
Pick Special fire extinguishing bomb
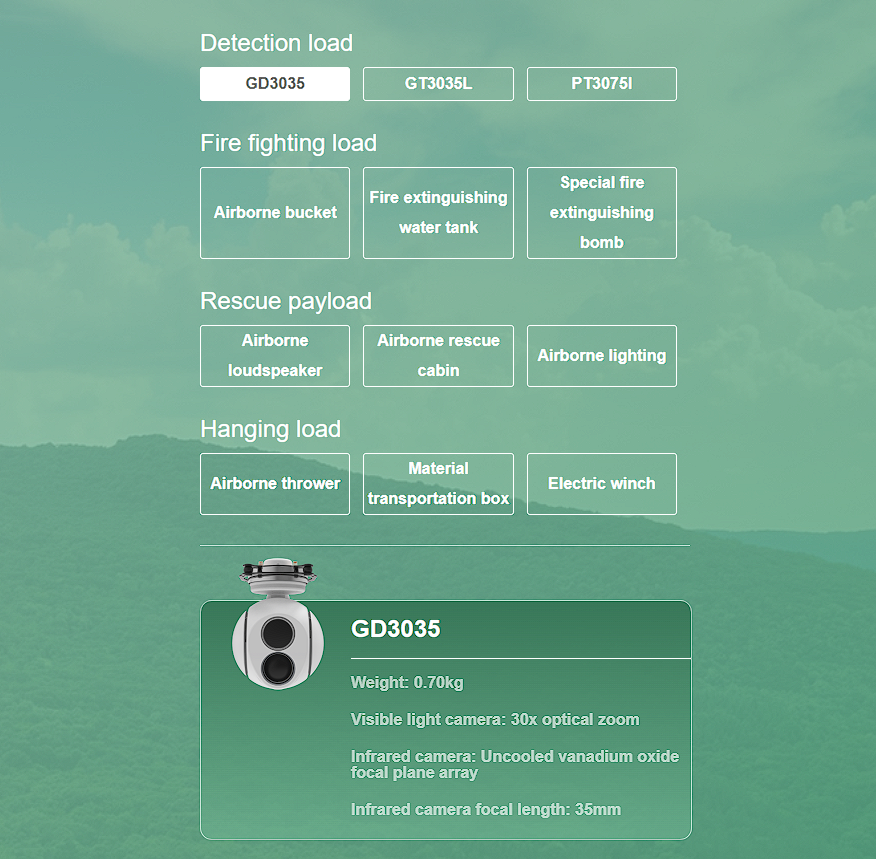(x=601, y=213)
